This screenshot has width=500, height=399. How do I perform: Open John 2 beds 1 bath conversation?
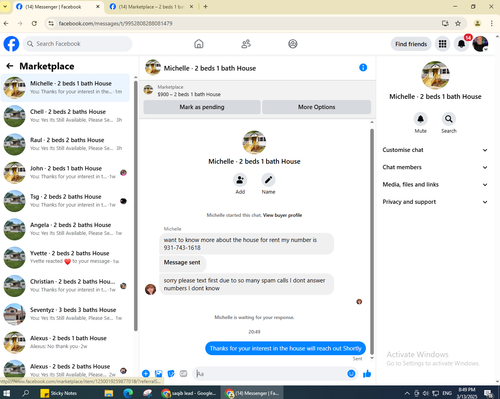click(65, 172)
